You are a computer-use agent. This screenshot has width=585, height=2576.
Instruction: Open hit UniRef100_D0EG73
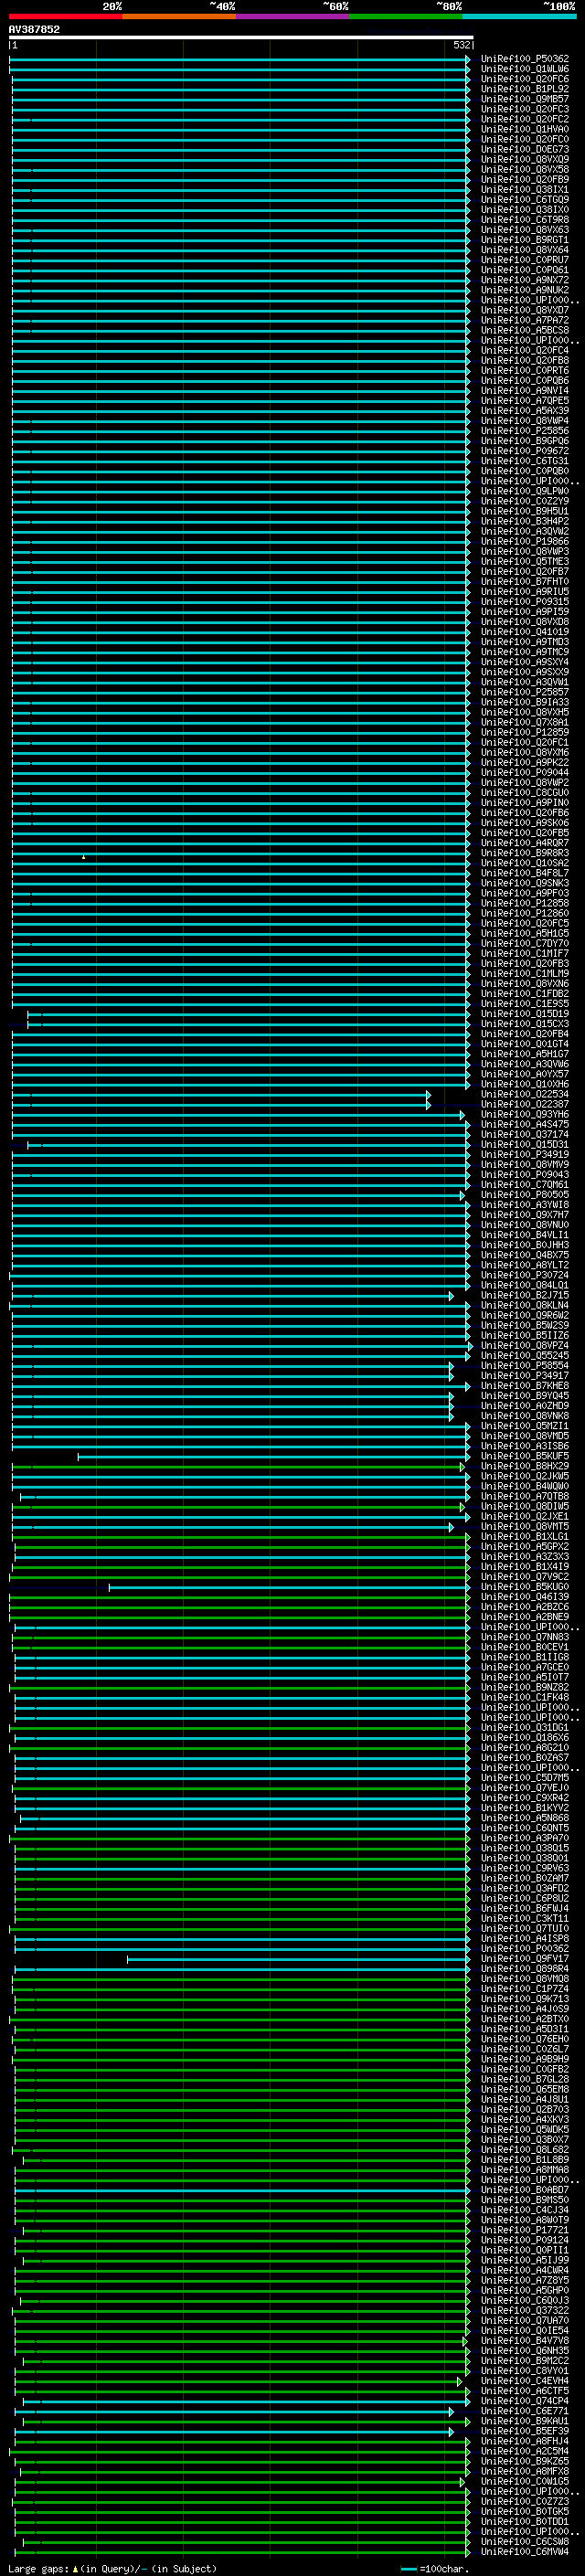(x=525, y=150)
